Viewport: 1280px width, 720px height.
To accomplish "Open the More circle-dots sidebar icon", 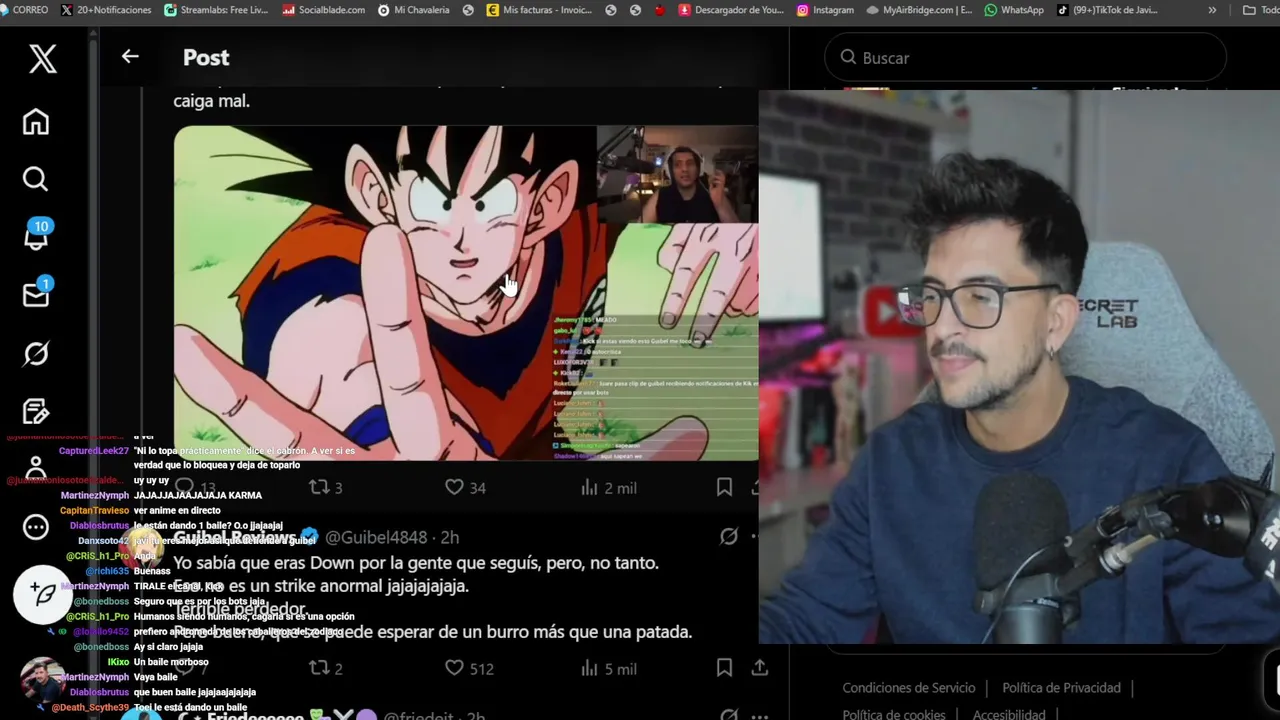I will coord(36,527).
